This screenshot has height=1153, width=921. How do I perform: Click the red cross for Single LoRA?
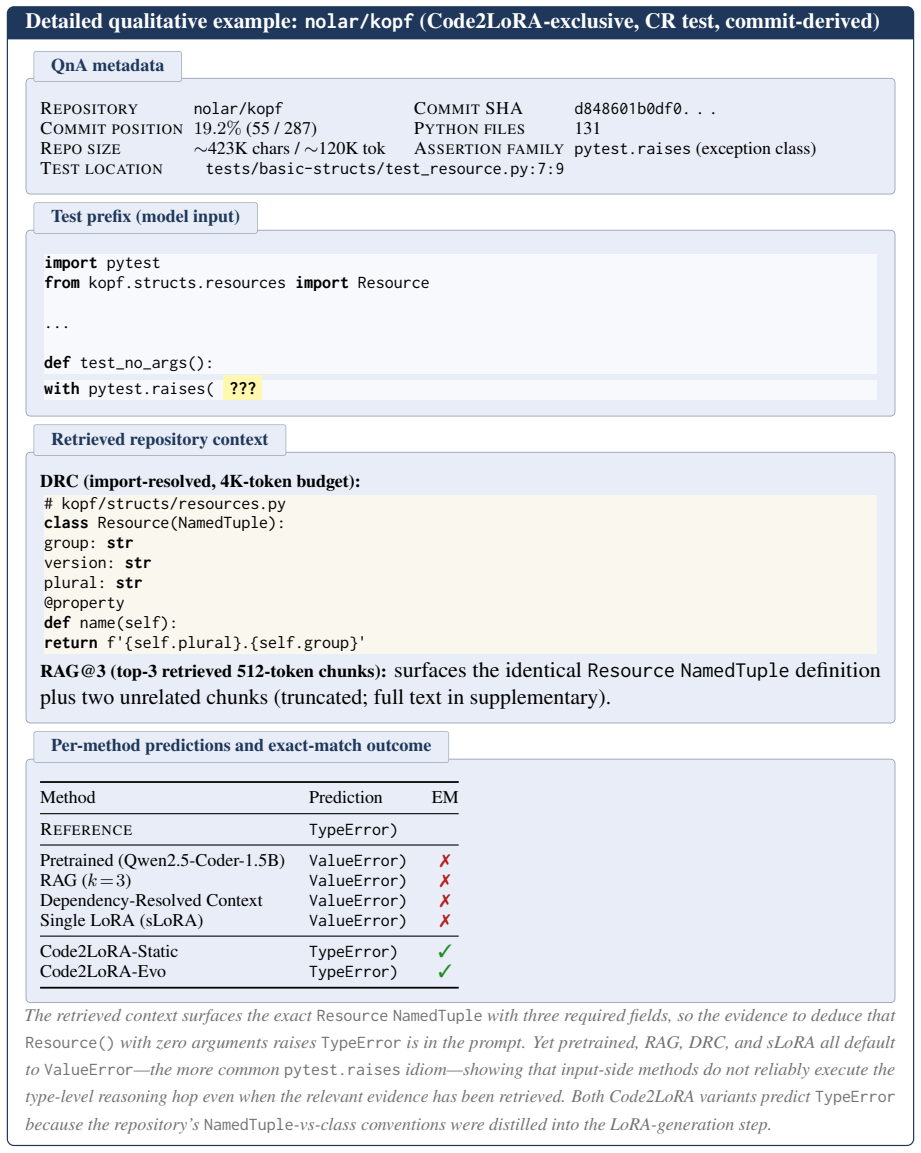tap(444, 920)
